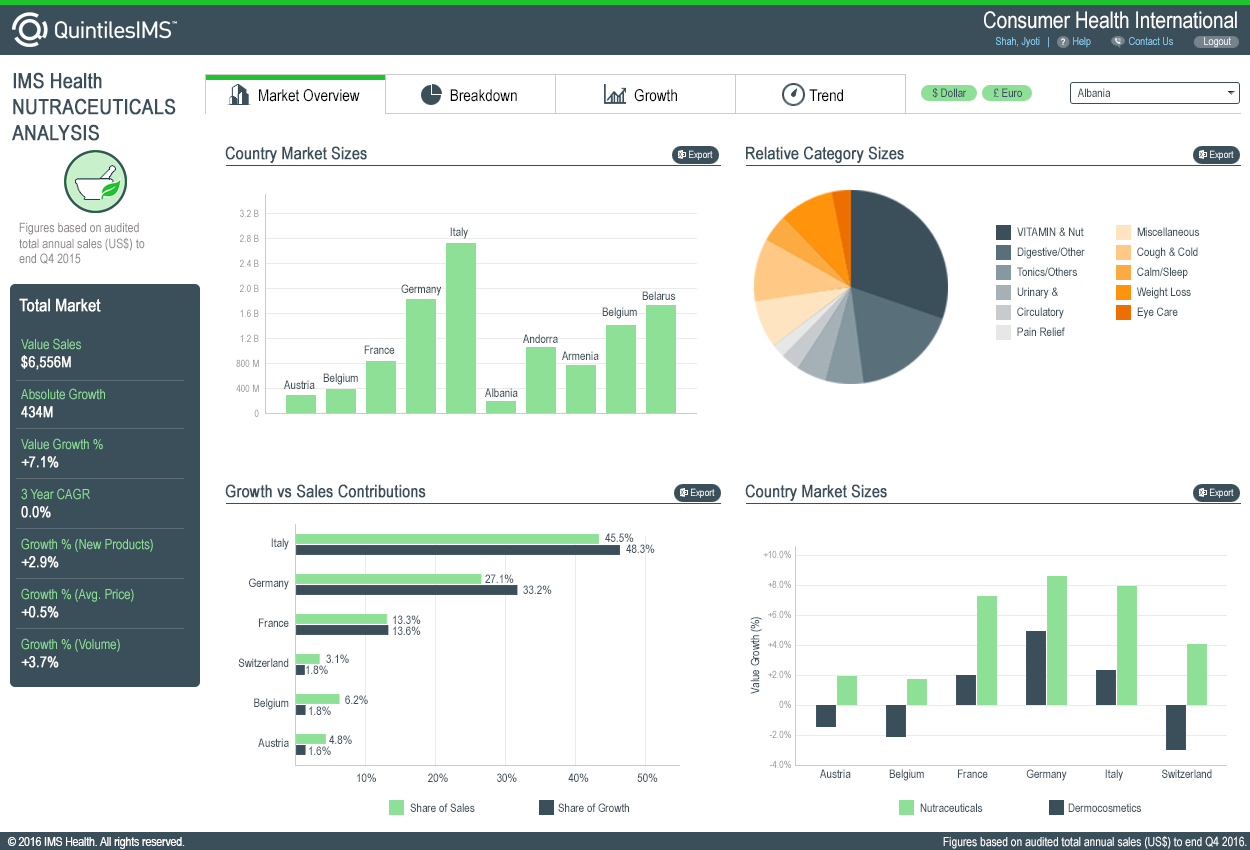
Task: Click the Cough & Cold legend swatch
Action: click(x=1123, y=252)
